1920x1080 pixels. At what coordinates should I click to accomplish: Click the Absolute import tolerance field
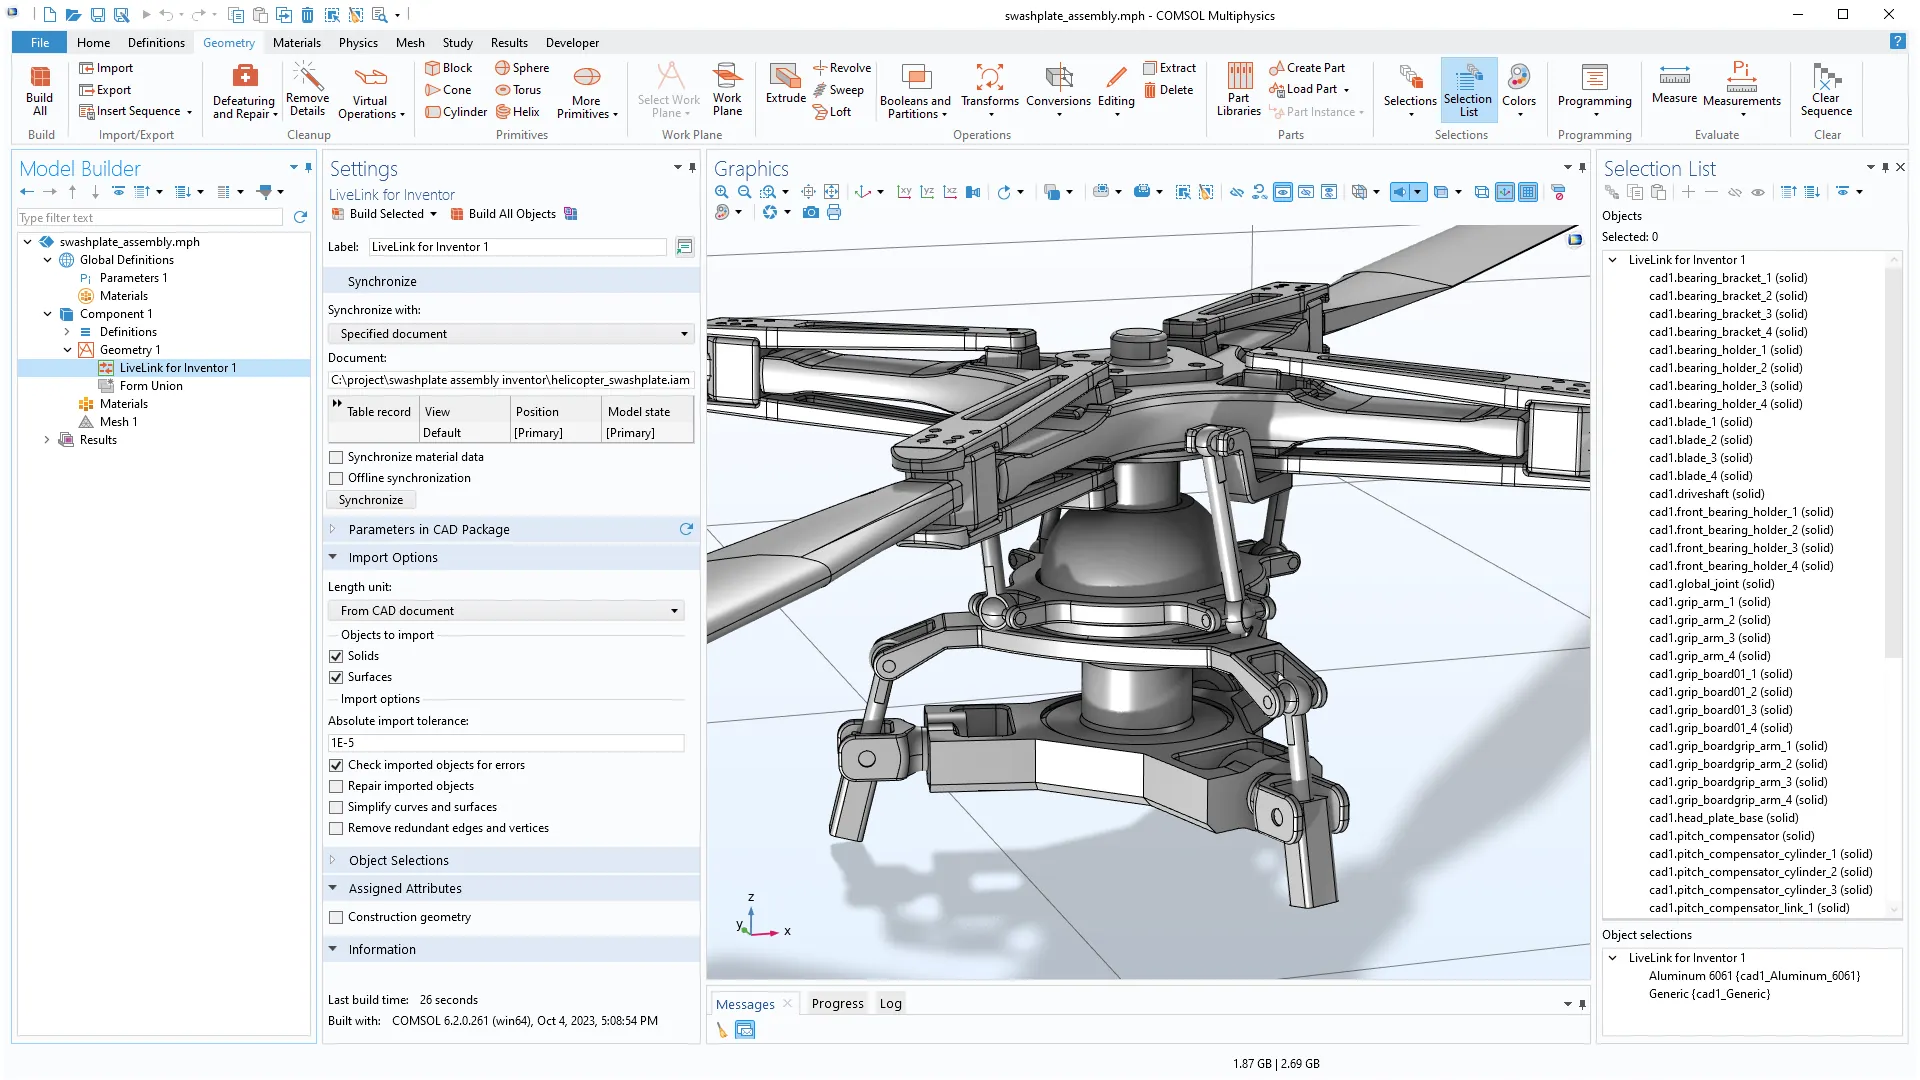(x=506, y=743)
